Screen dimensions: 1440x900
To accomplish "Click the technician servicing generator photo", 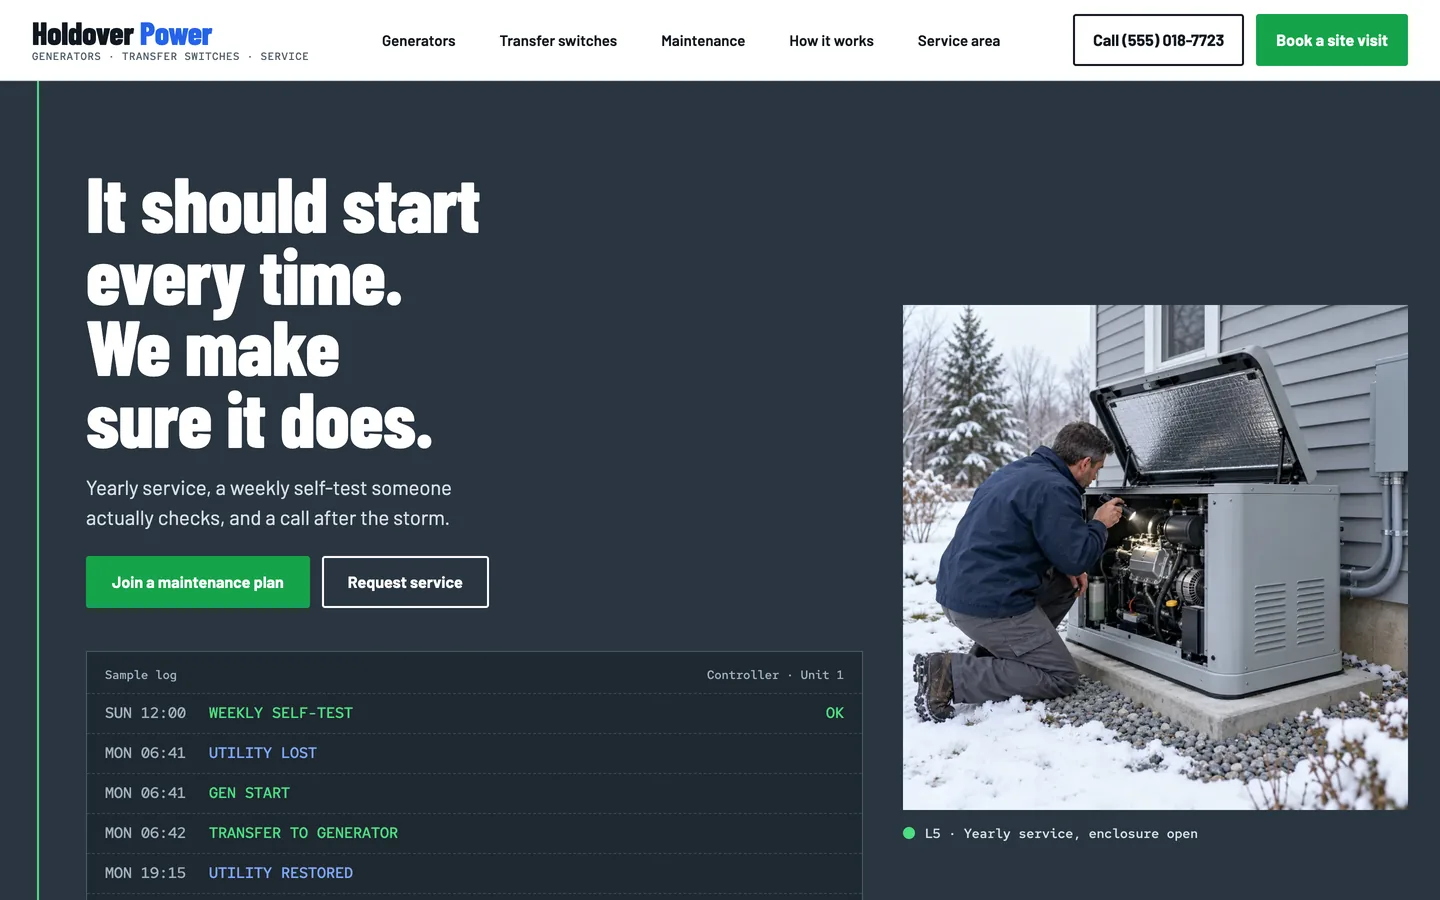I will tap(1155, 557).
